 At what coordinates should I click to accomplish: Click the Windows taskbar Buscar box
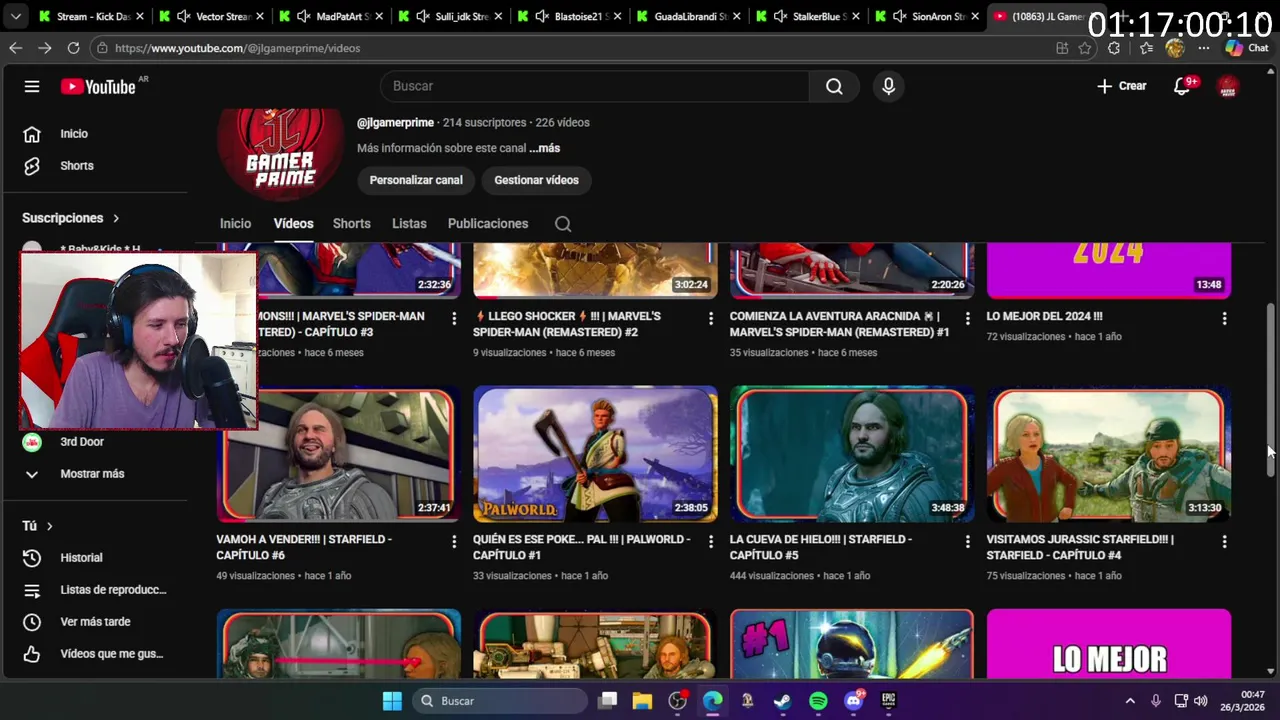click(499, 701)
